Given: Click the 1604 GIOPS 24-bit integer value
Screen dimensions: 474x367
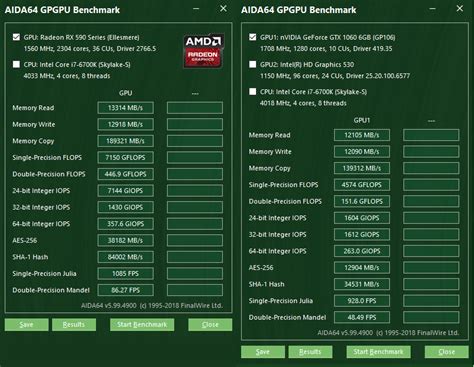Looking at the screenshot, I should coord(362,218).
